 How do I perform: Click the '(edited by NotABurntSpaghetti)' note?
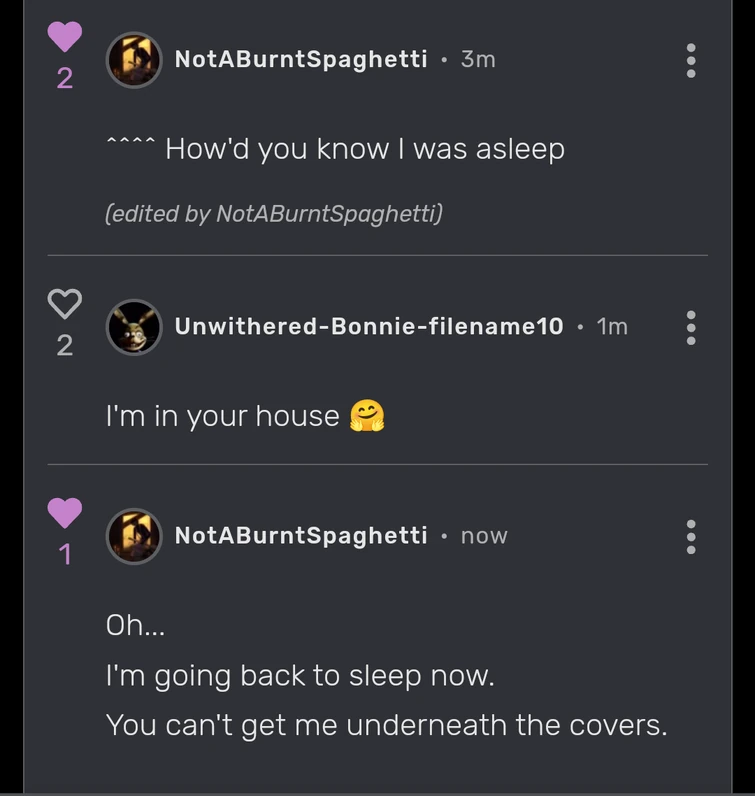273,213
